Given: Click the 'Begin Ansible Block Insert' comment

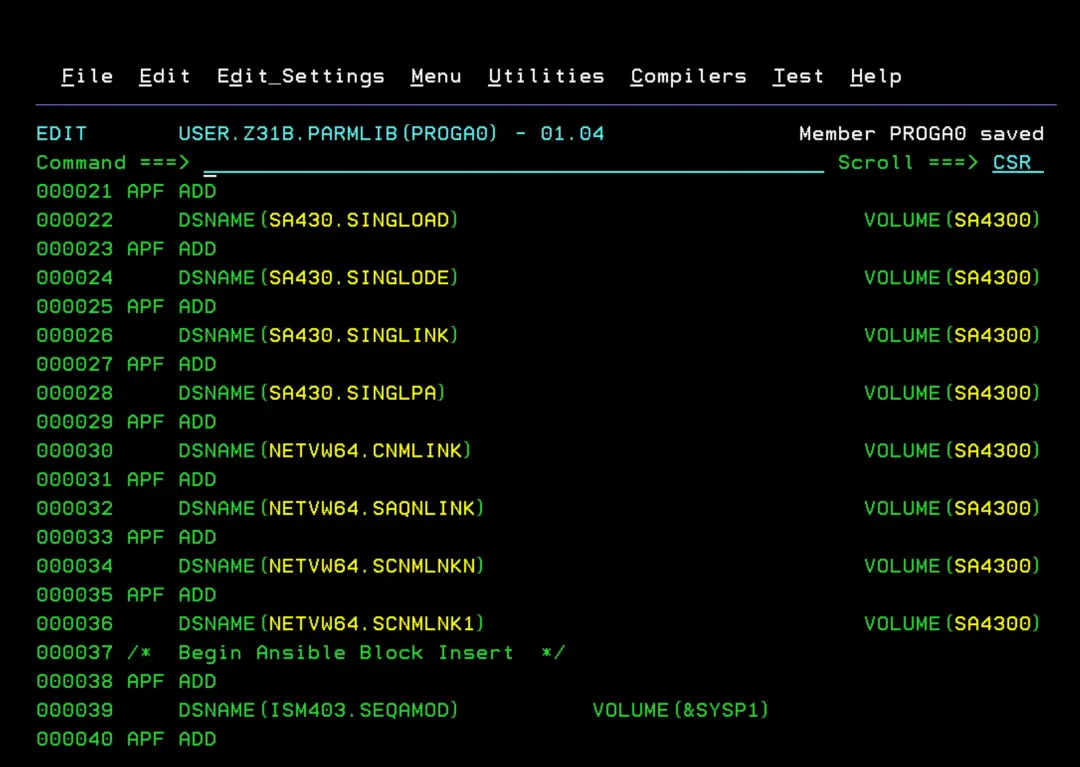Looking at the screenshot, I should pyautogui.click(x=346, y=653).
